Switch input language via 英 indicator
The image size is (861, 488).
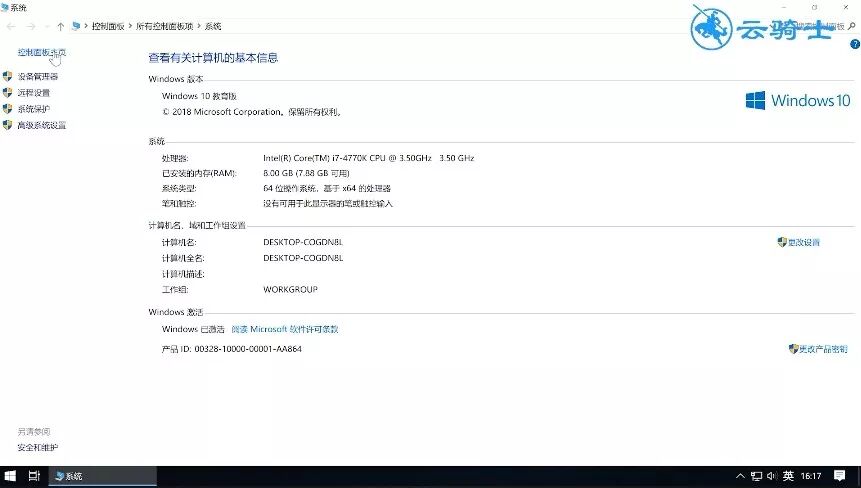pyautogui.click(x=789, y=476)
